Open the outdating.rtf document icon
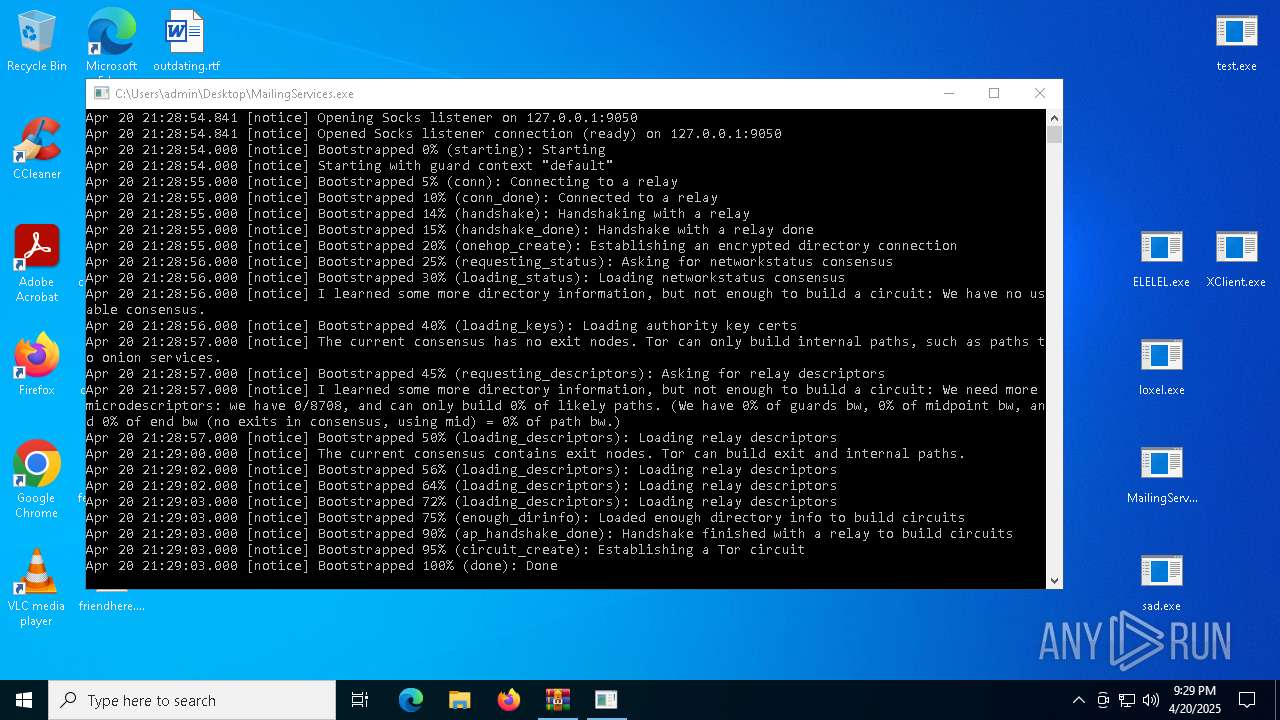Image resolution: width=1280 pixels, height=720 pixels. coord(186,41)
